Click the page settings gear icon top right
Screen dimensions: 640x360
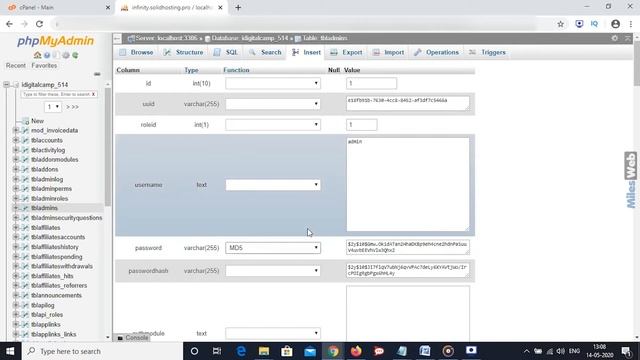click(x=615, y=38)
